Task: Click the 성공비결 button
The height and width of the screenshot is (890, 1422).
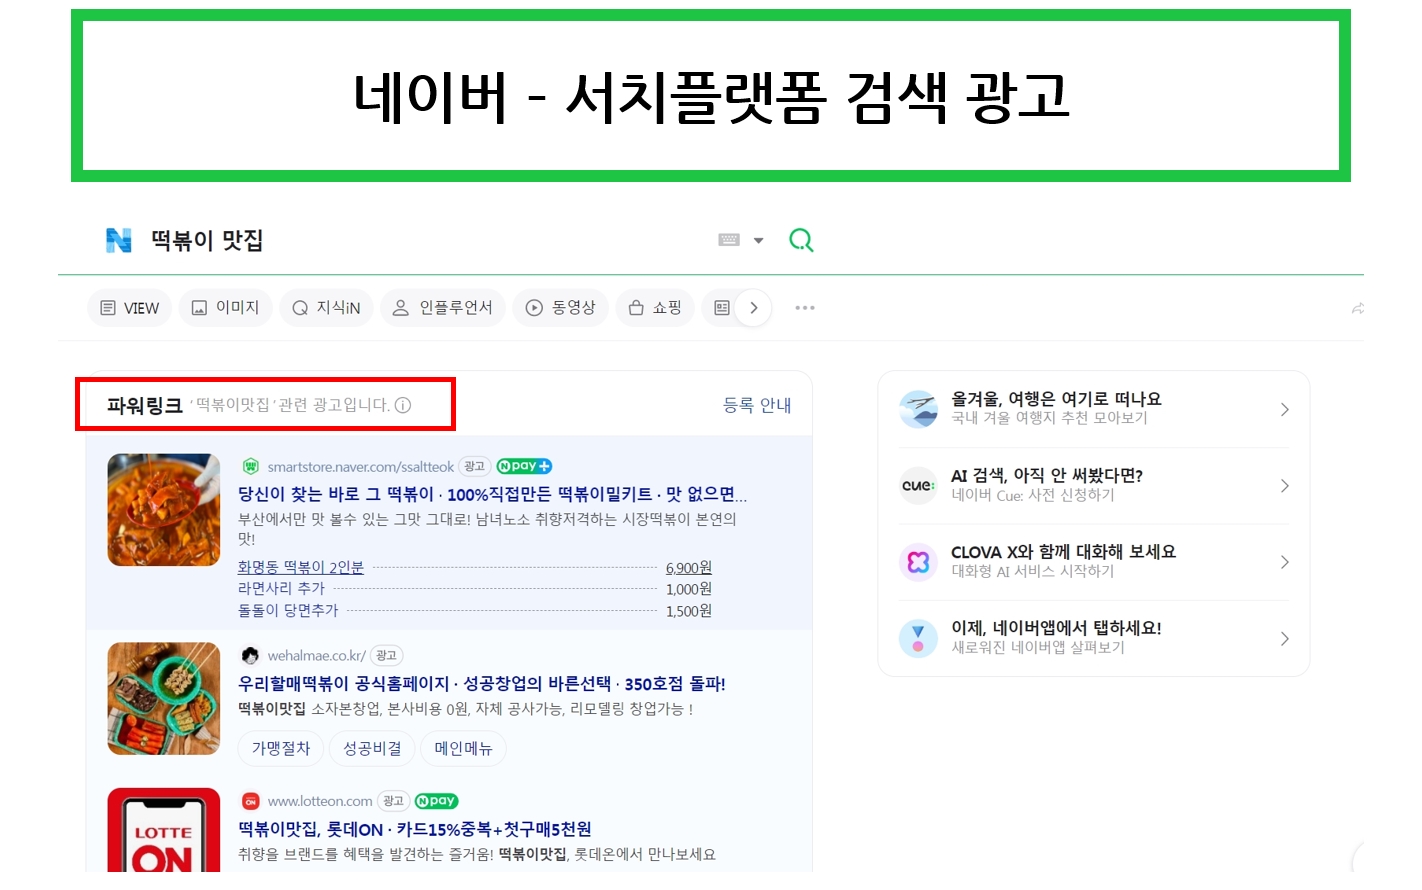Action: (x=372, y=748)
